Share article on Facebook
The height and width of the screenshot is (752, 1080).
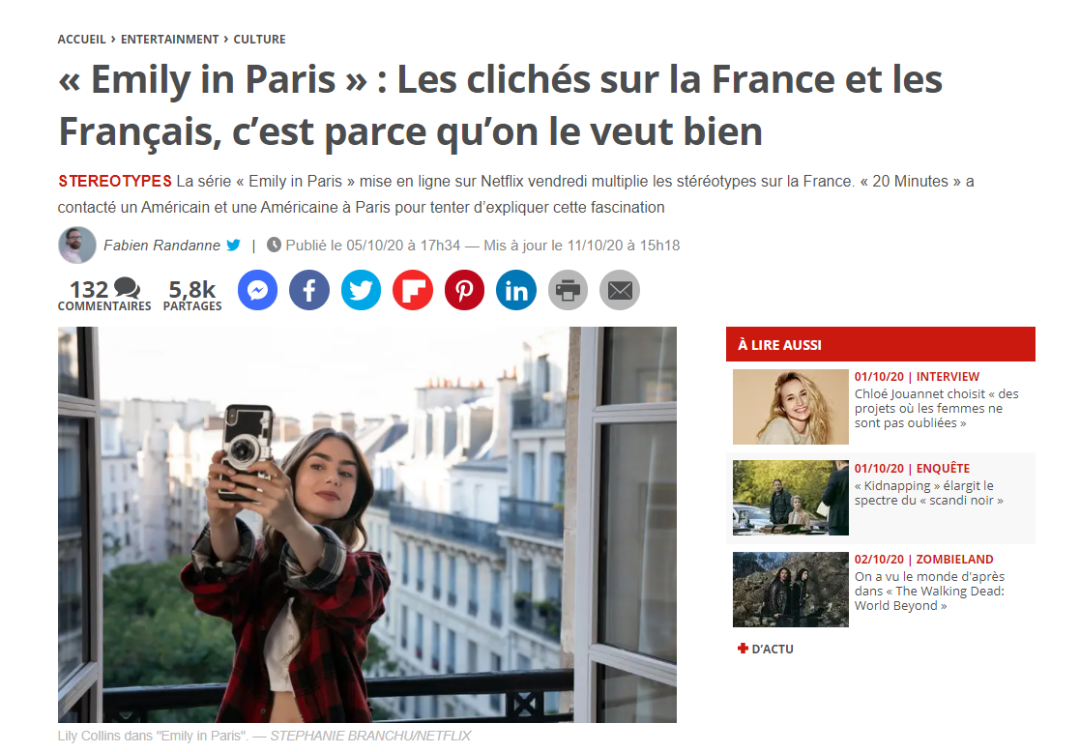click(x=309, y=290)
